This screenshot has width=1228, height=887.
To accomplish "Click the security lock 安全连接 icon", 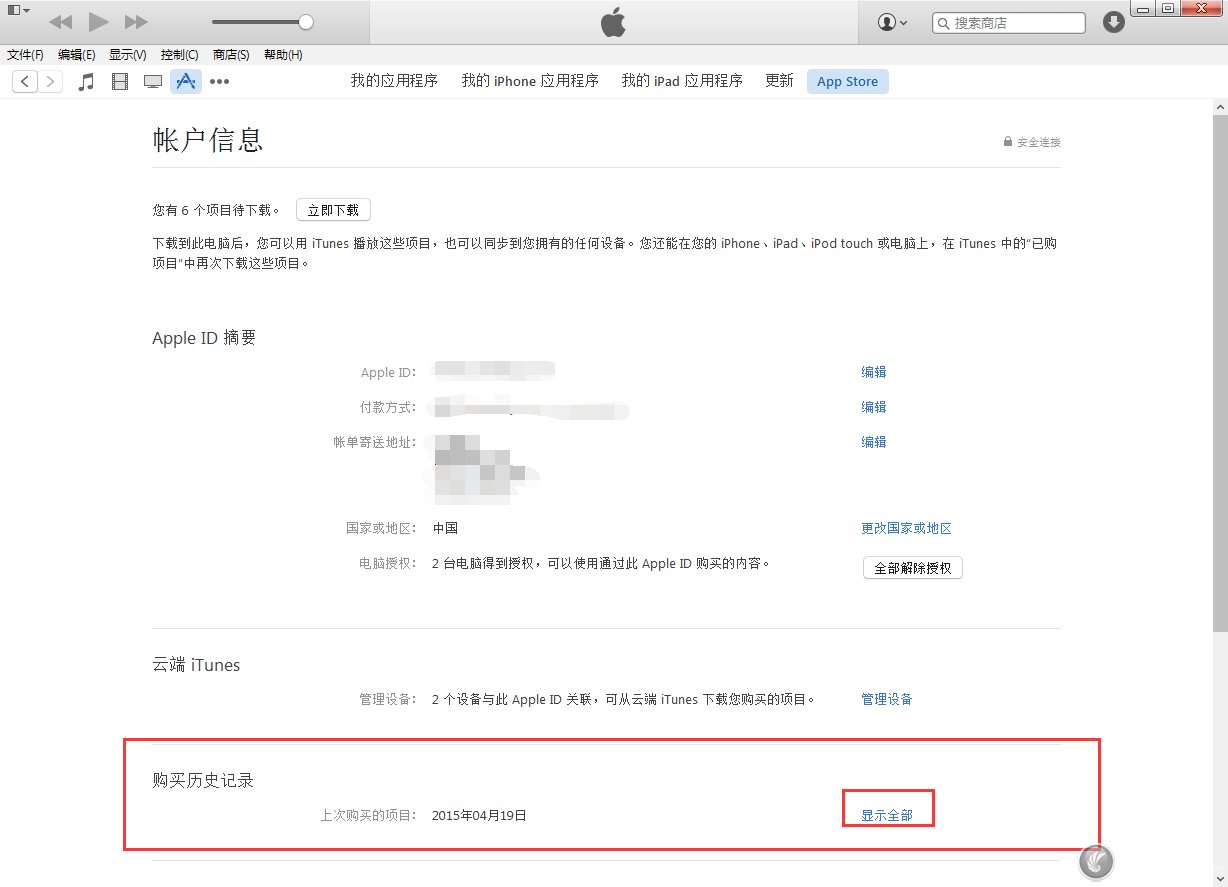I will (x=1007, y=142).
